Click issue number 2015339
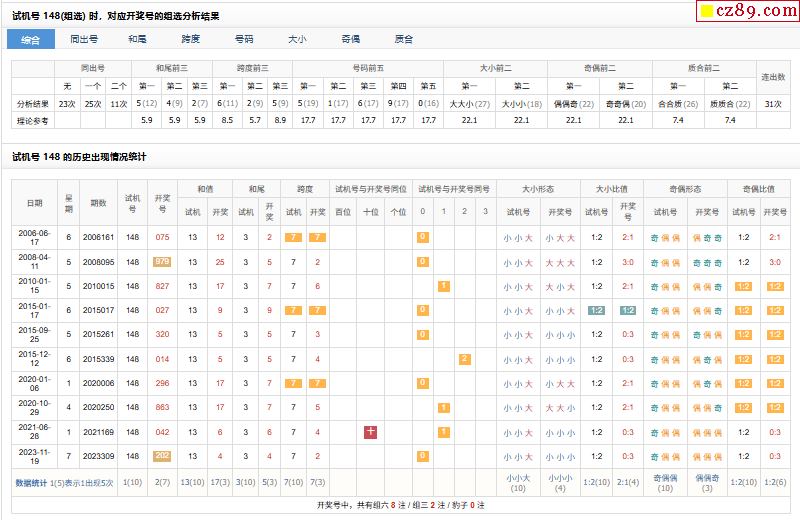 pos(98,359)
